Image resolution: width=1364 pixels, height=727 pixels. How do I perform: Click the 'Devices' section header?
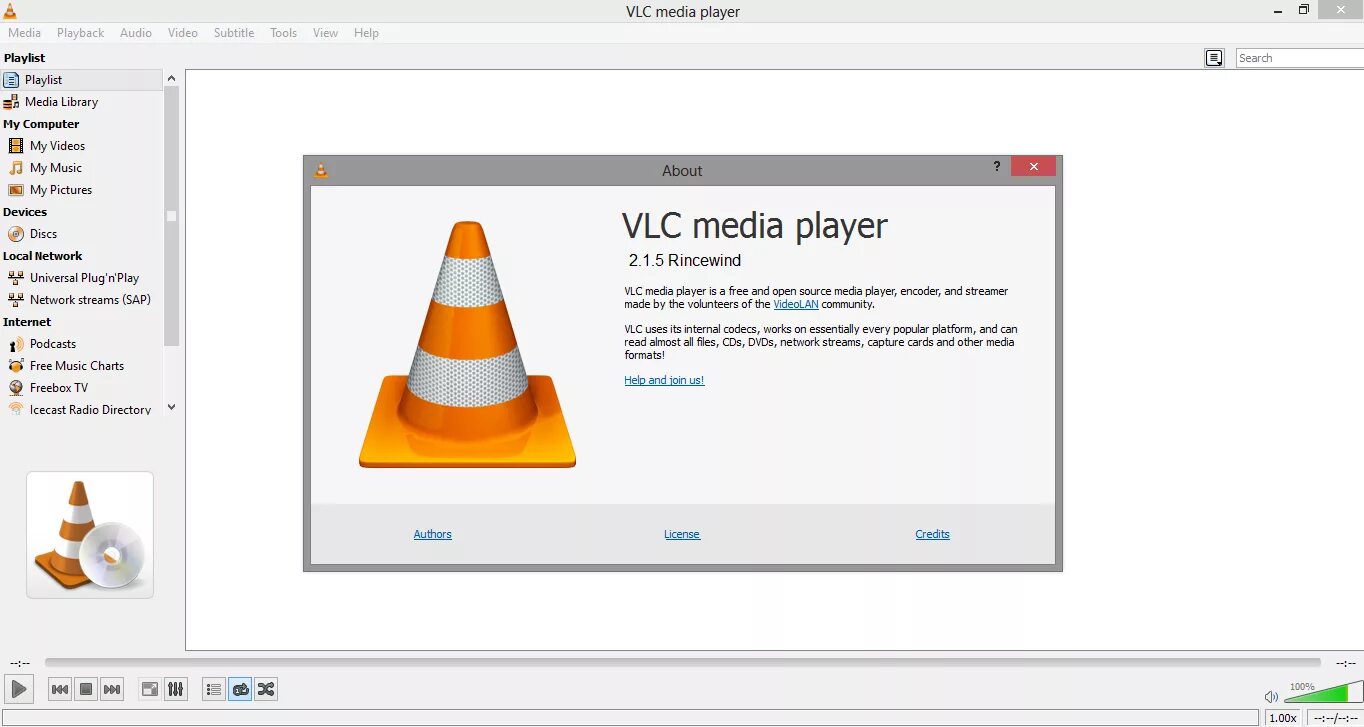tap(25, 212)
